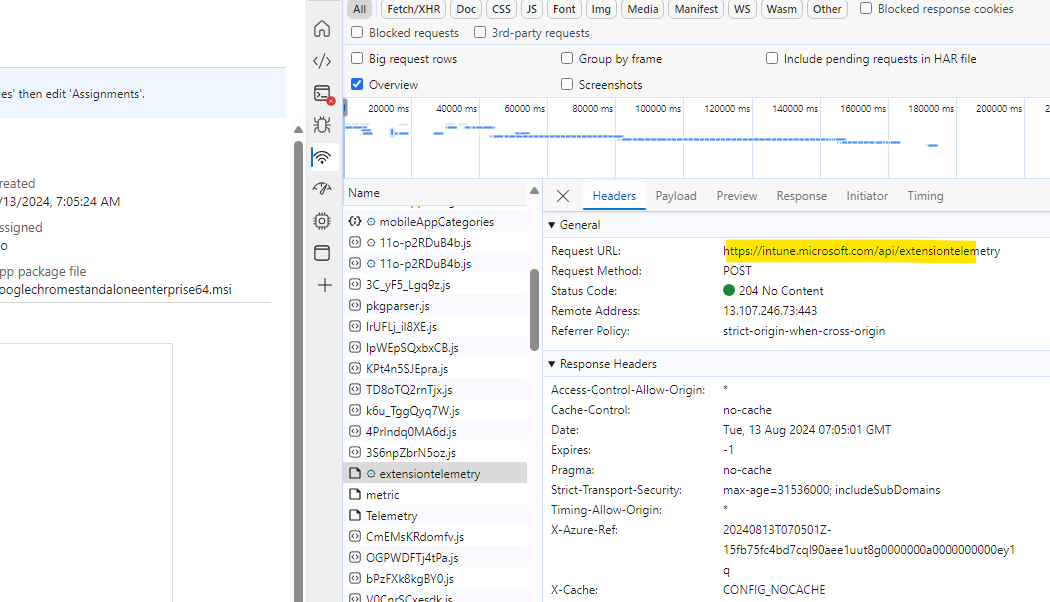Select the 4PrIndq0MA6d.js request
Image resolution: width=1050 pixels, height=602 pixels.
tap(410, 431)
